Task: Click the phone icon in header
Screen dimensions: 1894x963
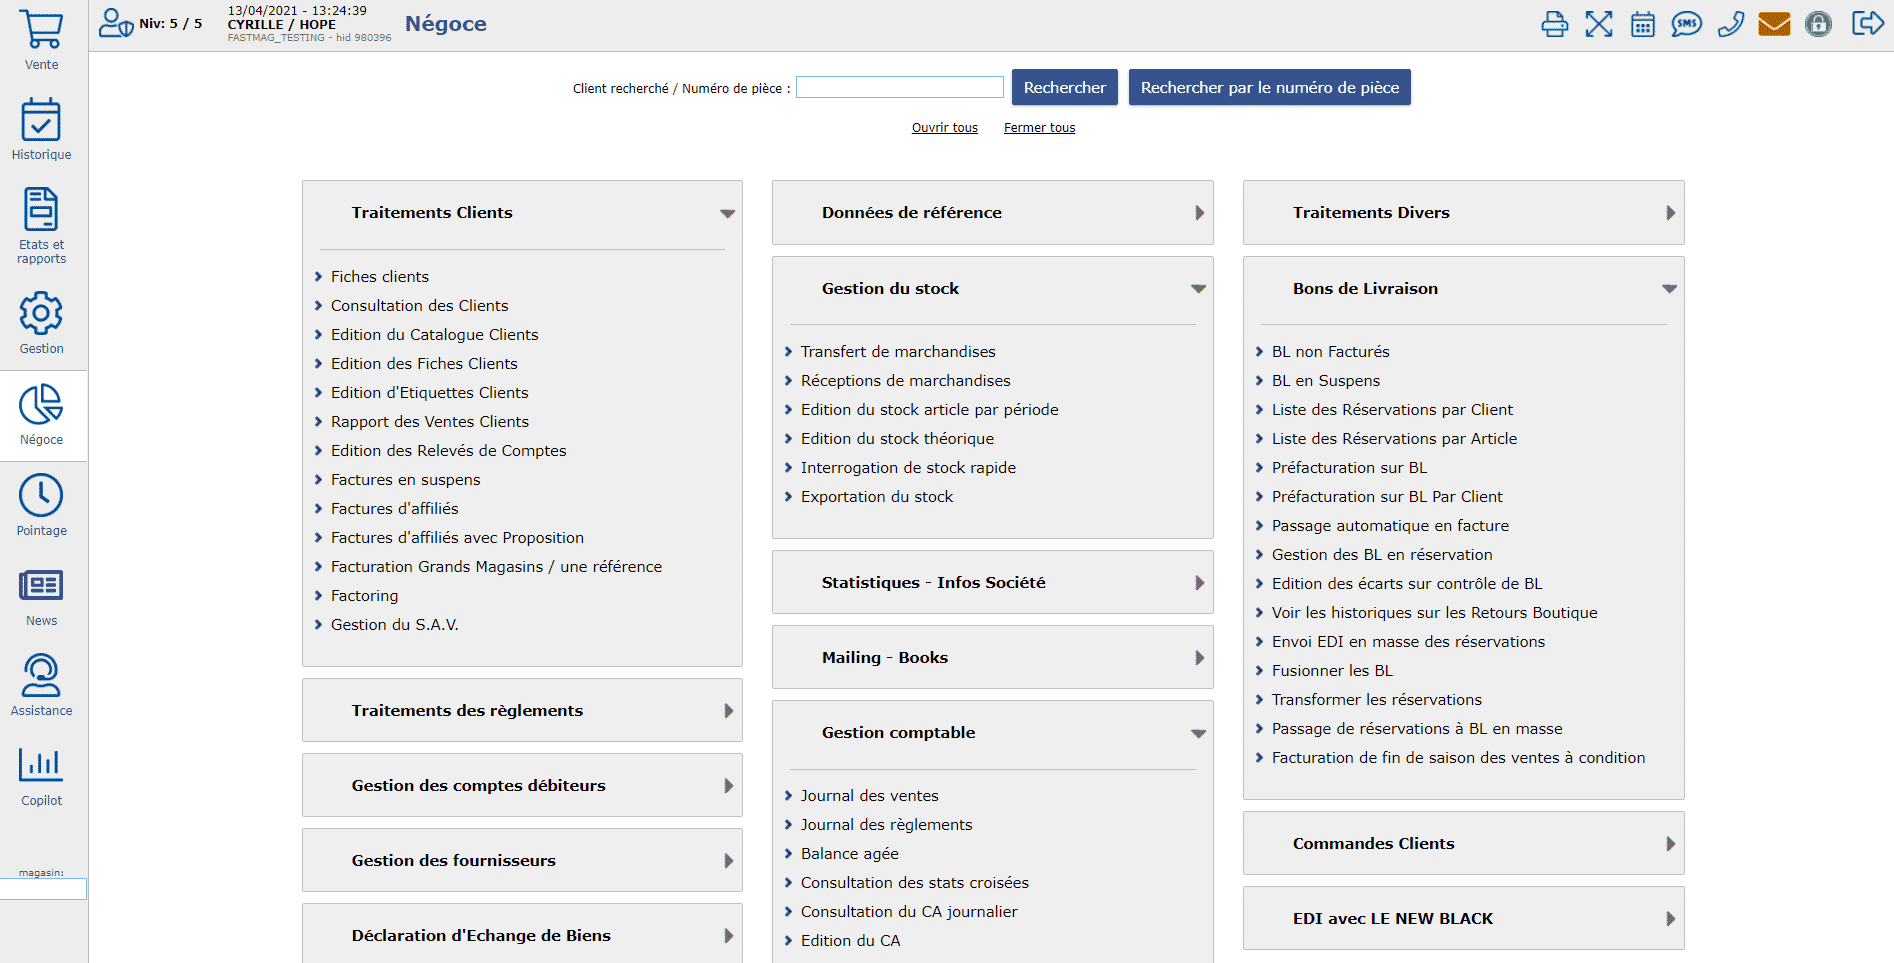Action: pyautogui.click(x=1730, y=24)
